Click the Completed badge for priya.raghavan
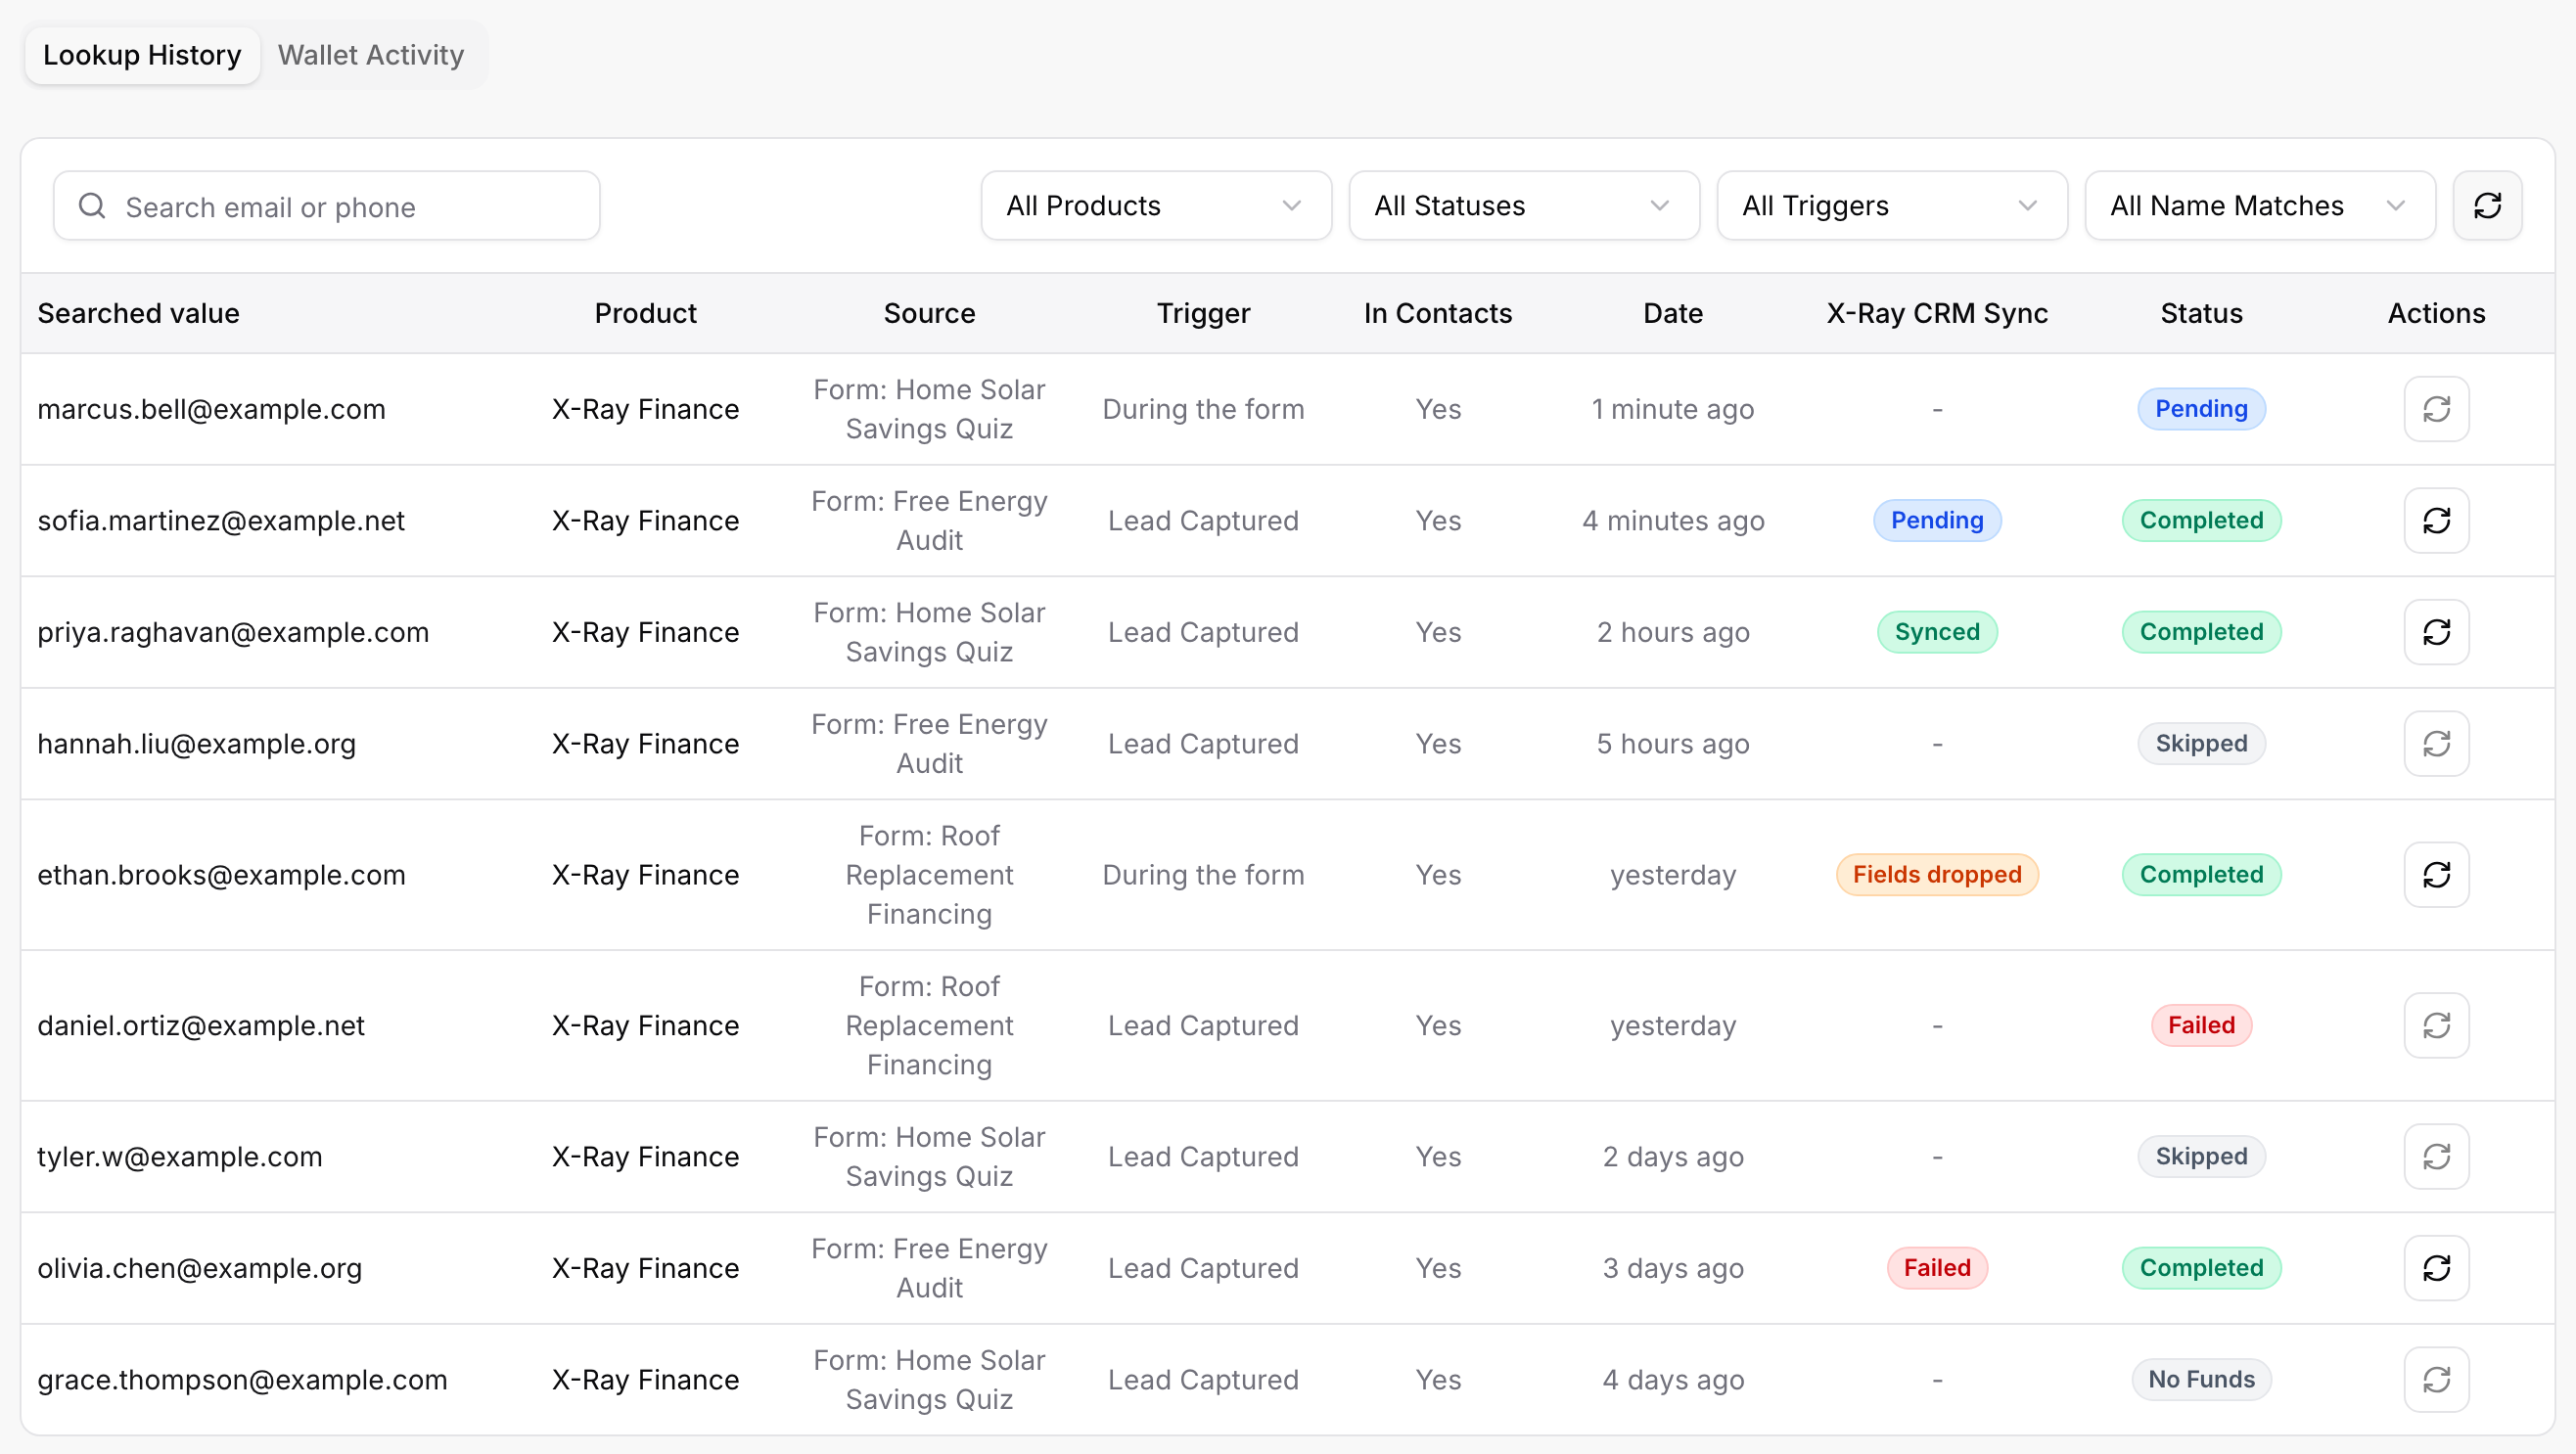The image size is (2576, 1454). click(x=2201, y=632)
